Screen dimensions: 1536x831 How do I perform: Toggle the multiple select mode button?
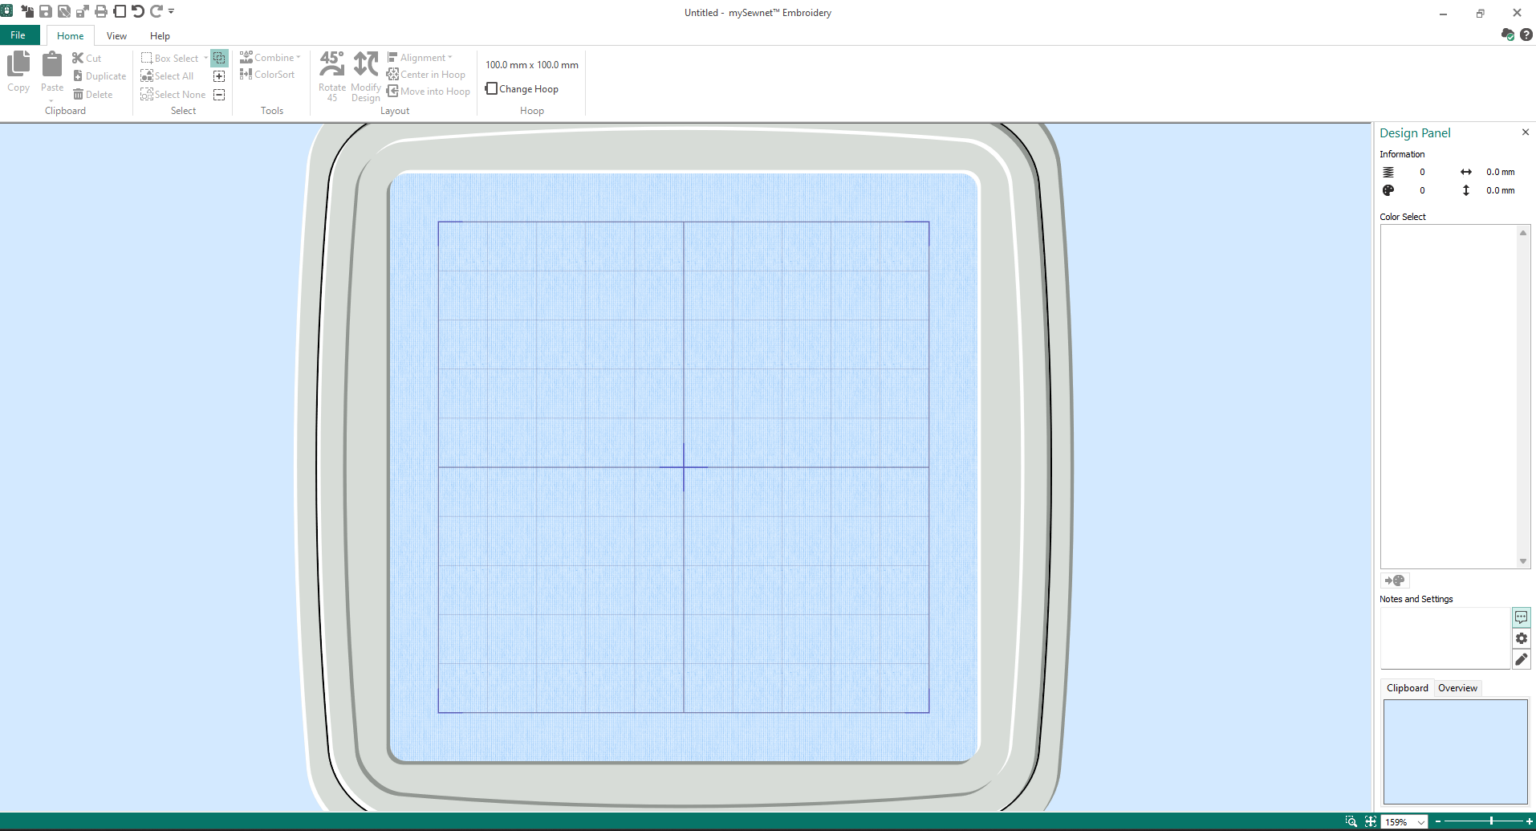(x=219, y=57)
